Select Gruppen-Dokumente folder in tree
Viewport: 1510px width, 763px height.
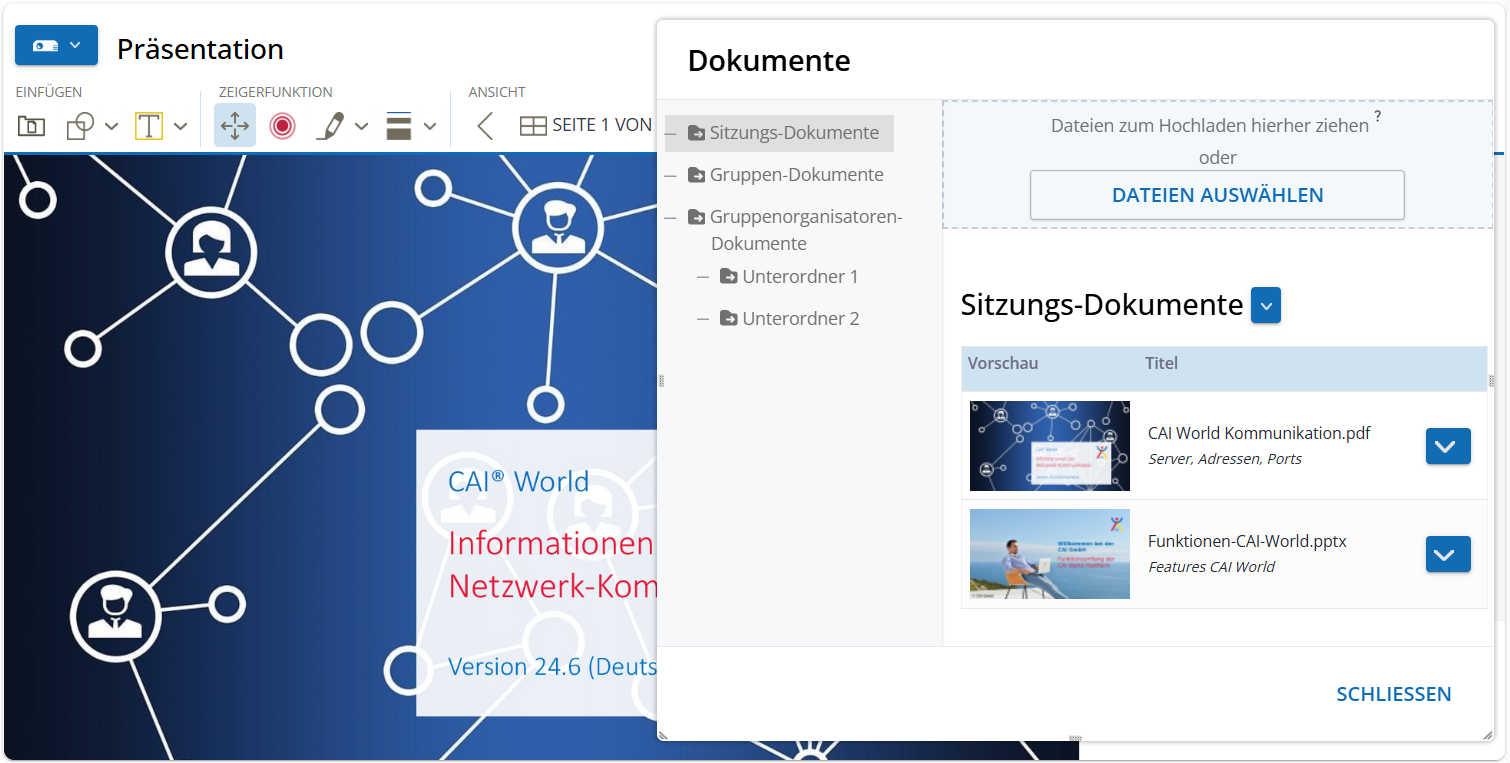click(x=796, y=175)
